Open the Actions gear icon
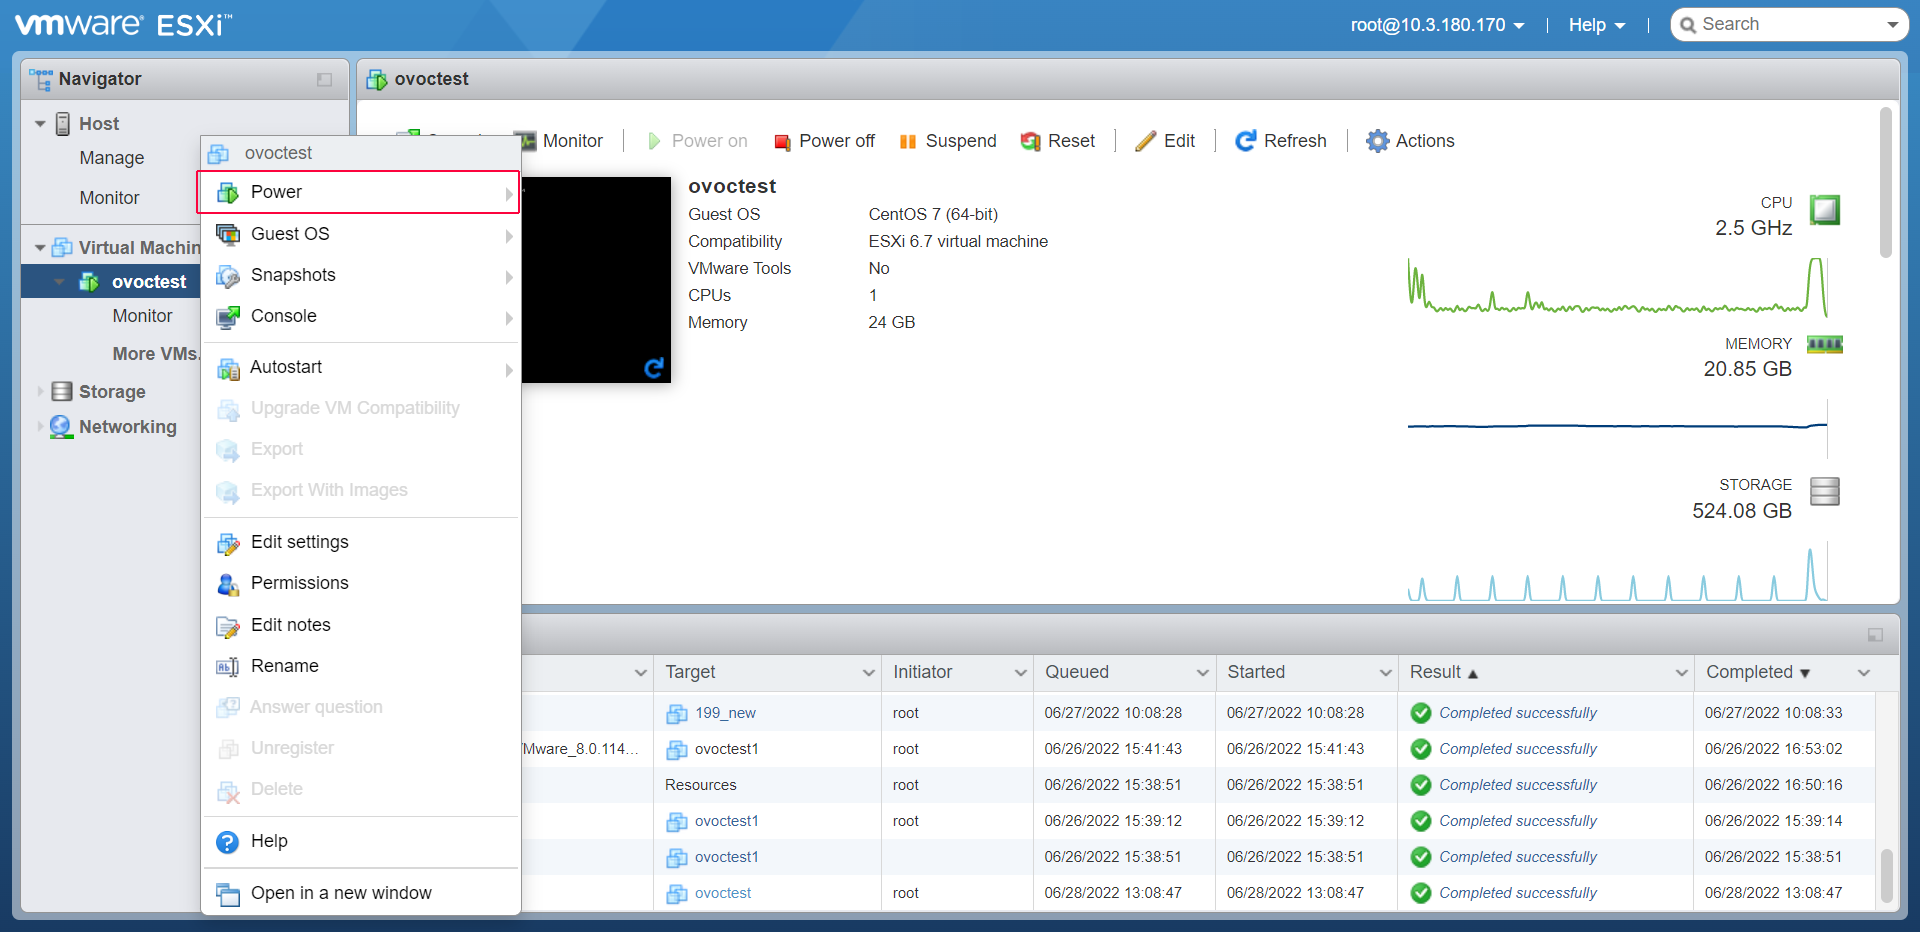Image resolution: width=1920 pixels, height=932 pixels. (1377, 142)
